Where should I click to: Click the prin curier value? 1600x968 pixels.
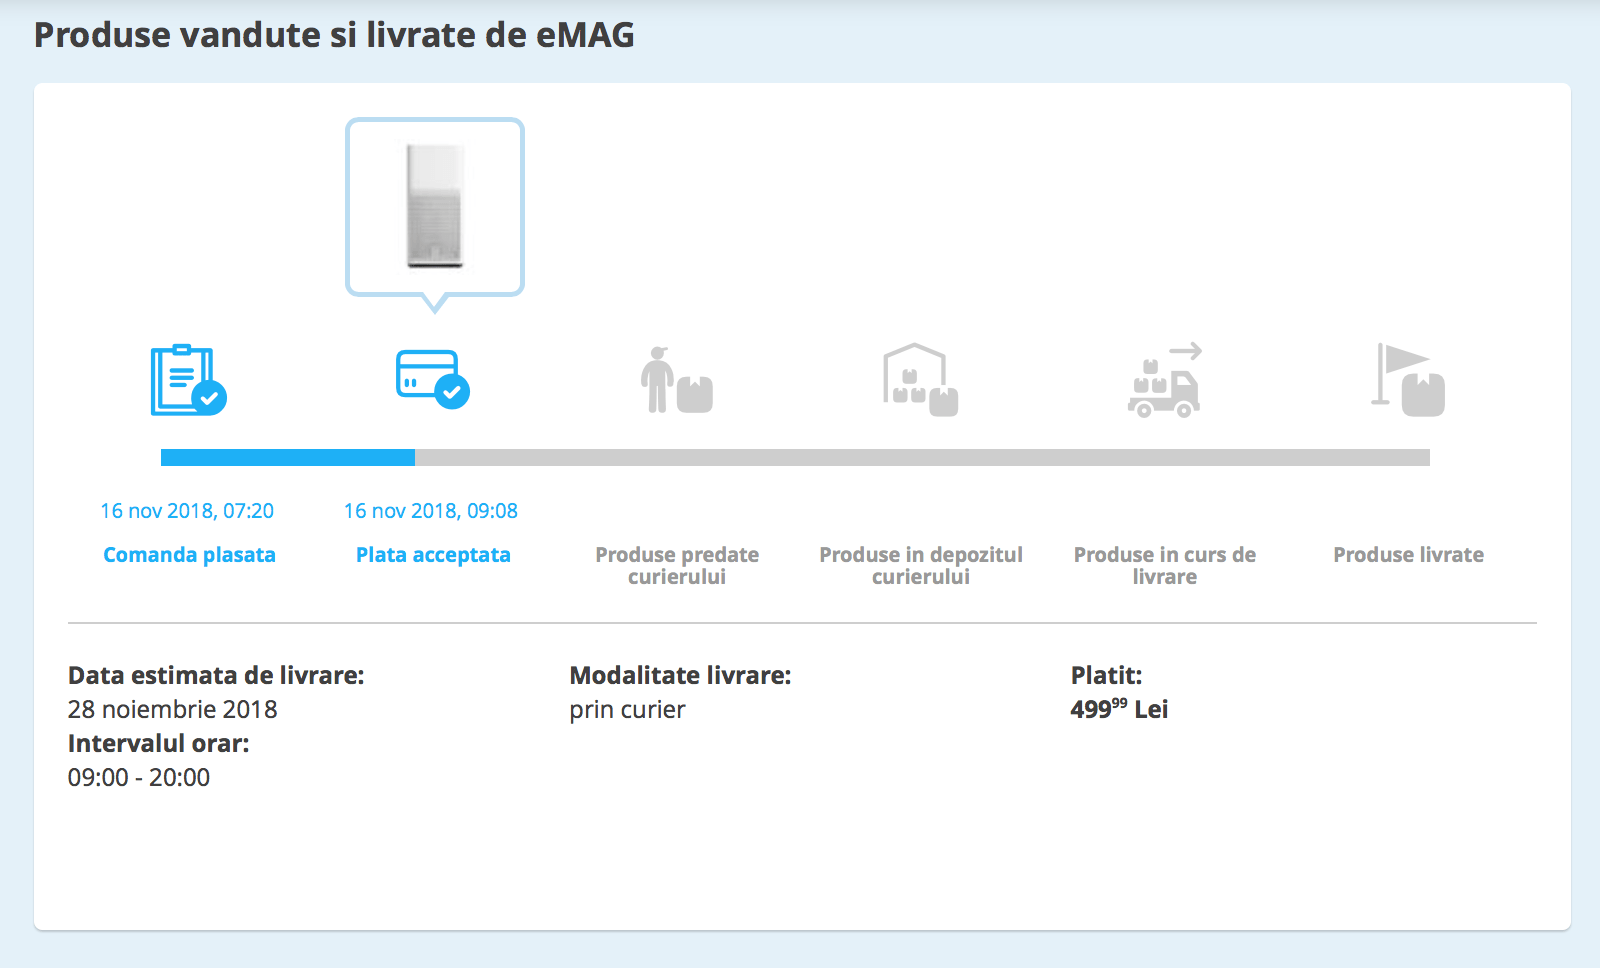627,709
